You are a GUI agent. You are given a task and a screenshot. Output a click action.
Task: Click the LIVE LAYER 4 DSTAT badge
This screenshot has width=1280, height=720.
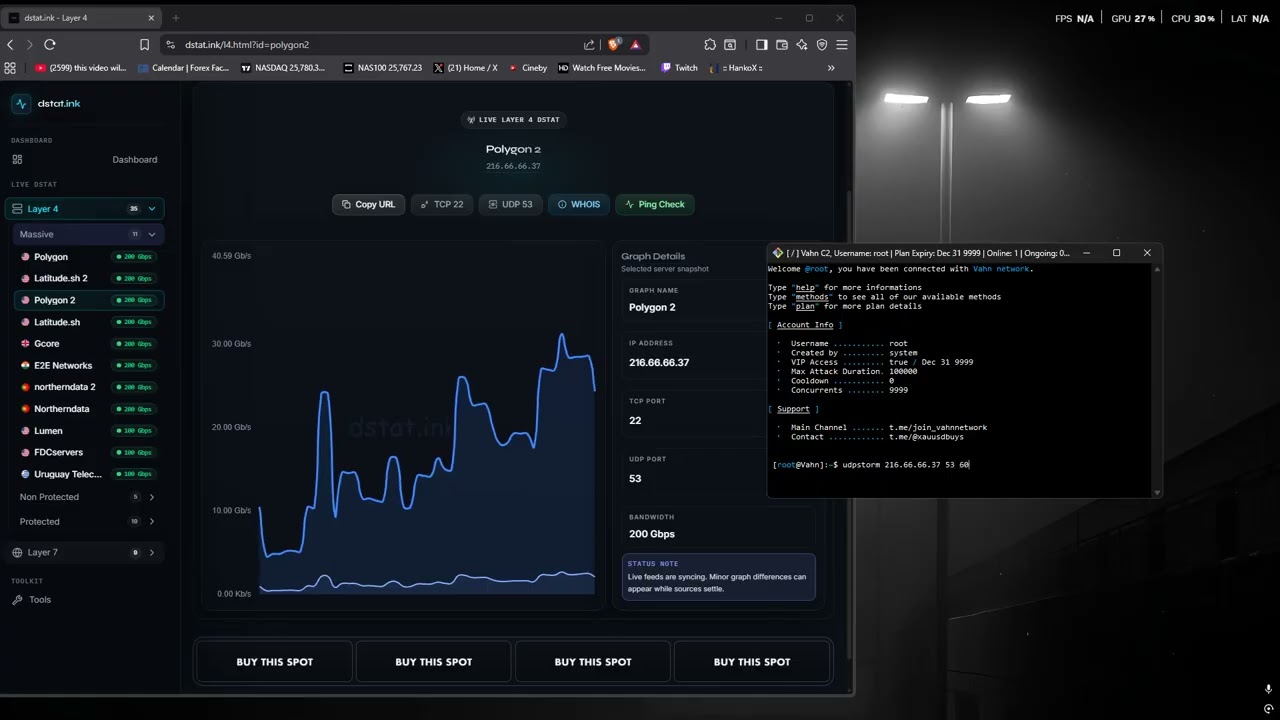(x=513, y=119)
